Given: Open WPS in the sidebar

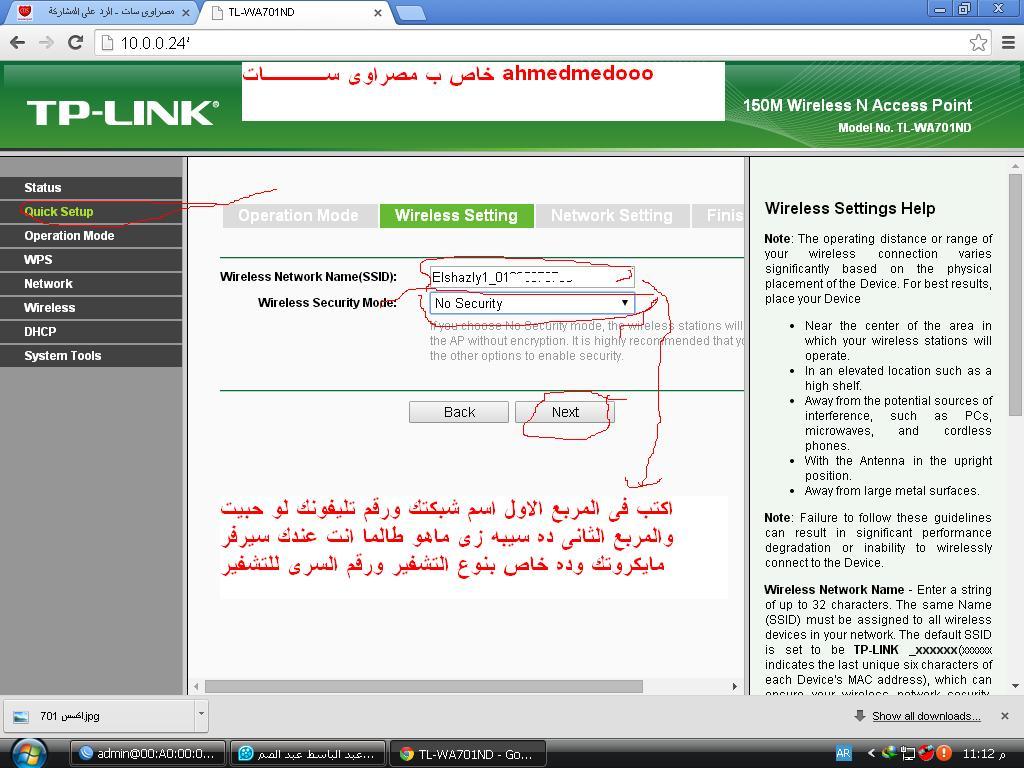Looking at the screenshot, I should [x=91, y=260].
